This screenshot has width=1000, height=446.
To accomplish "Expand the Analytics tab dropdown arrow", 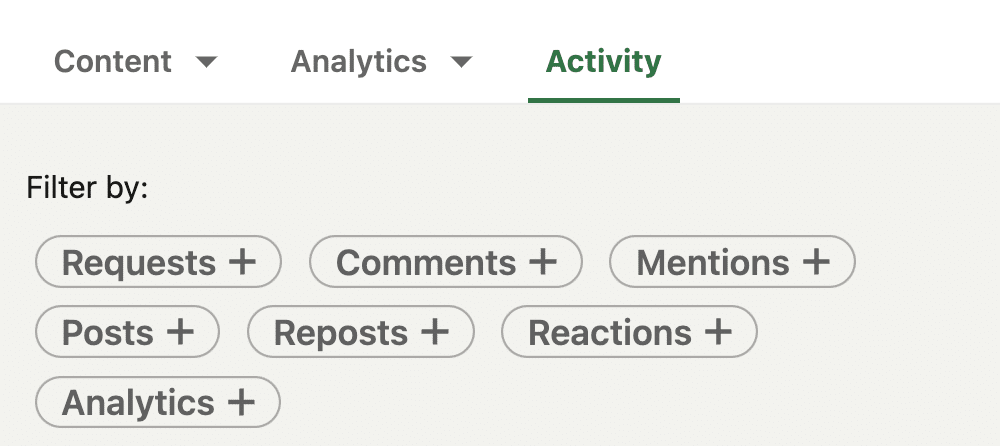I will point(461,62).
